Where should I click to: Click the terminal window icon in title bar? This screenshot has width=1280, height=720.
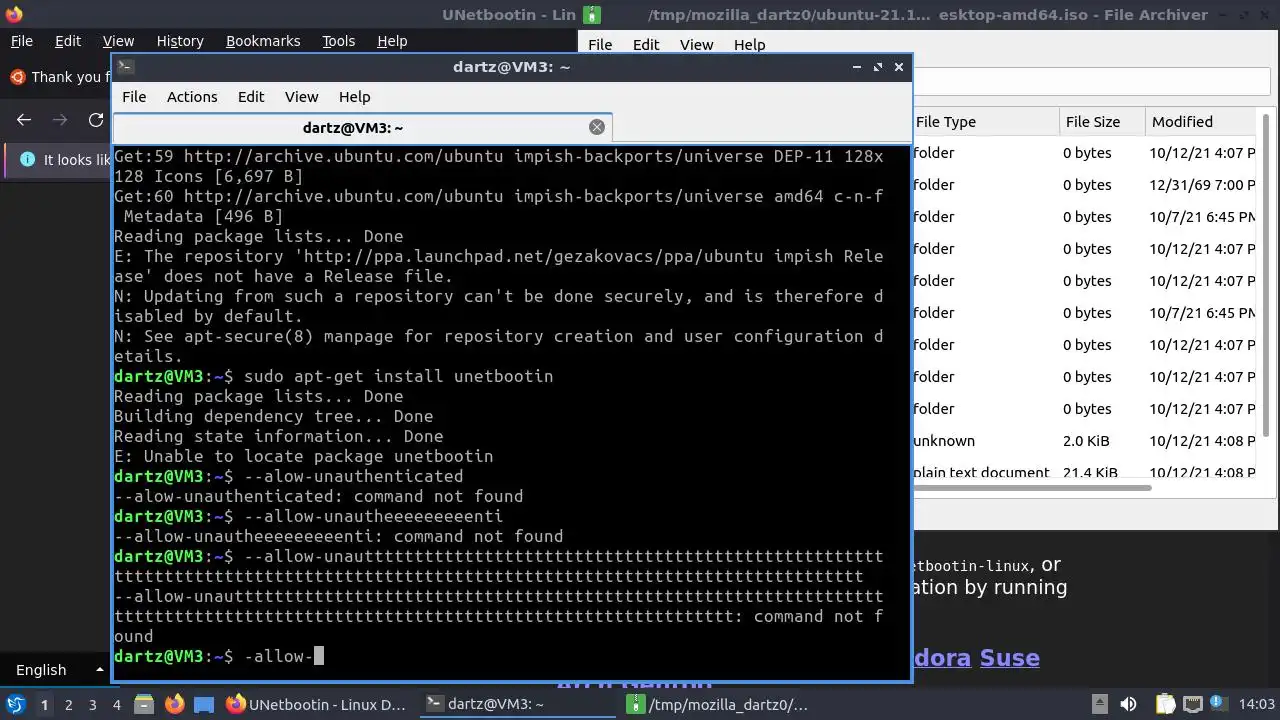tap(125, 67)
